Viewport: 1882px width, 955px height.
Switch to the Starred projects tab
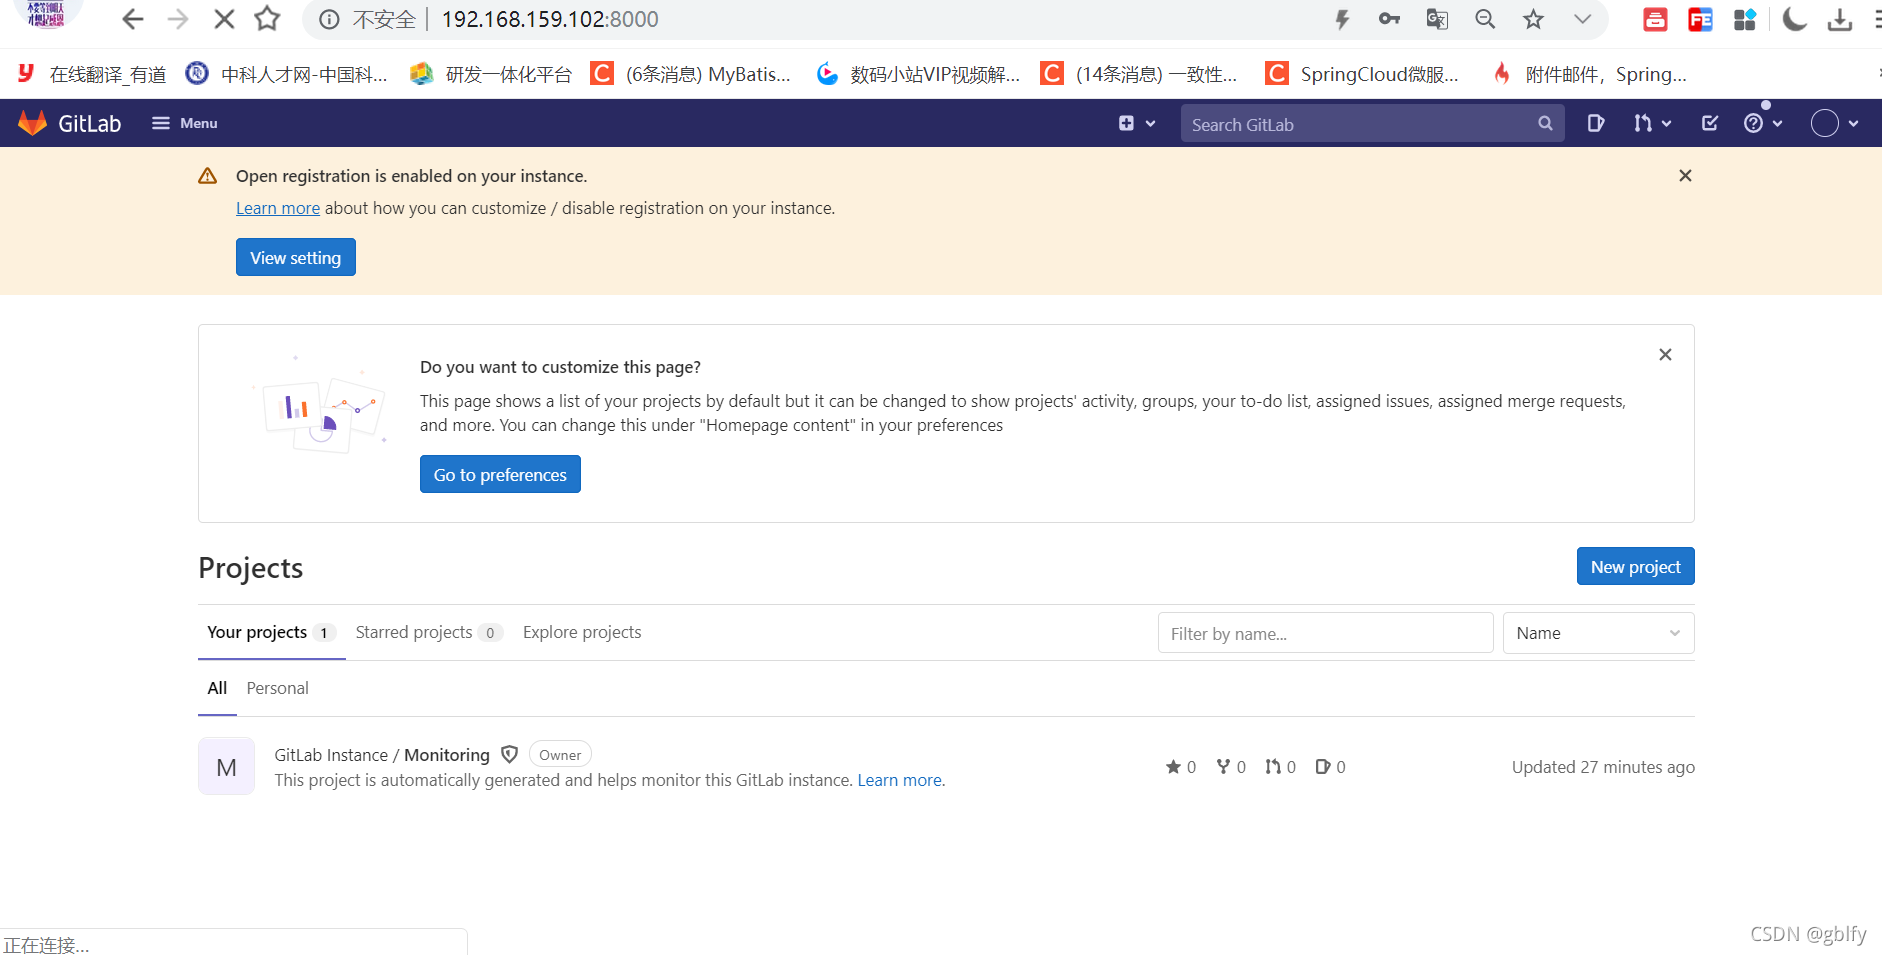coord(413,631)
